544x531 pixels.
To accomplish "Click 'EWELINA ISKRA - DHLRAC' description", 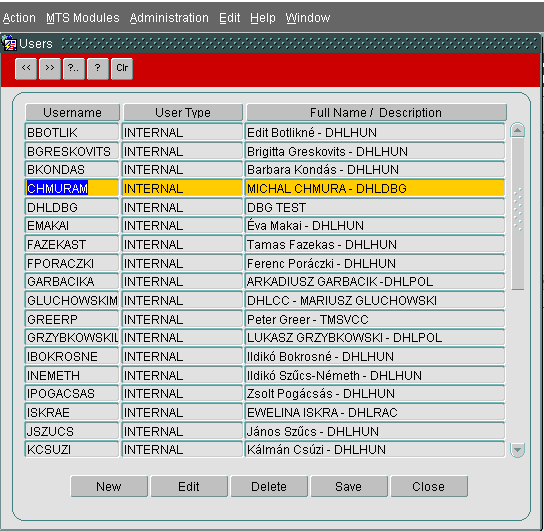I will tap(375, 412).
